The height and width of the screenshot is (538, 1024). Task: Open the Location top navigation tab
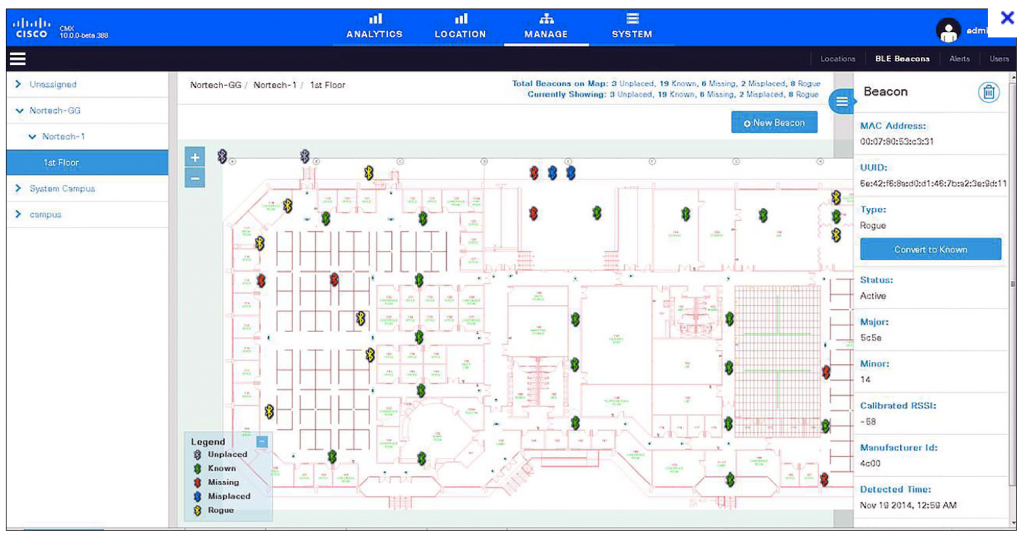[x=460, y=26]
